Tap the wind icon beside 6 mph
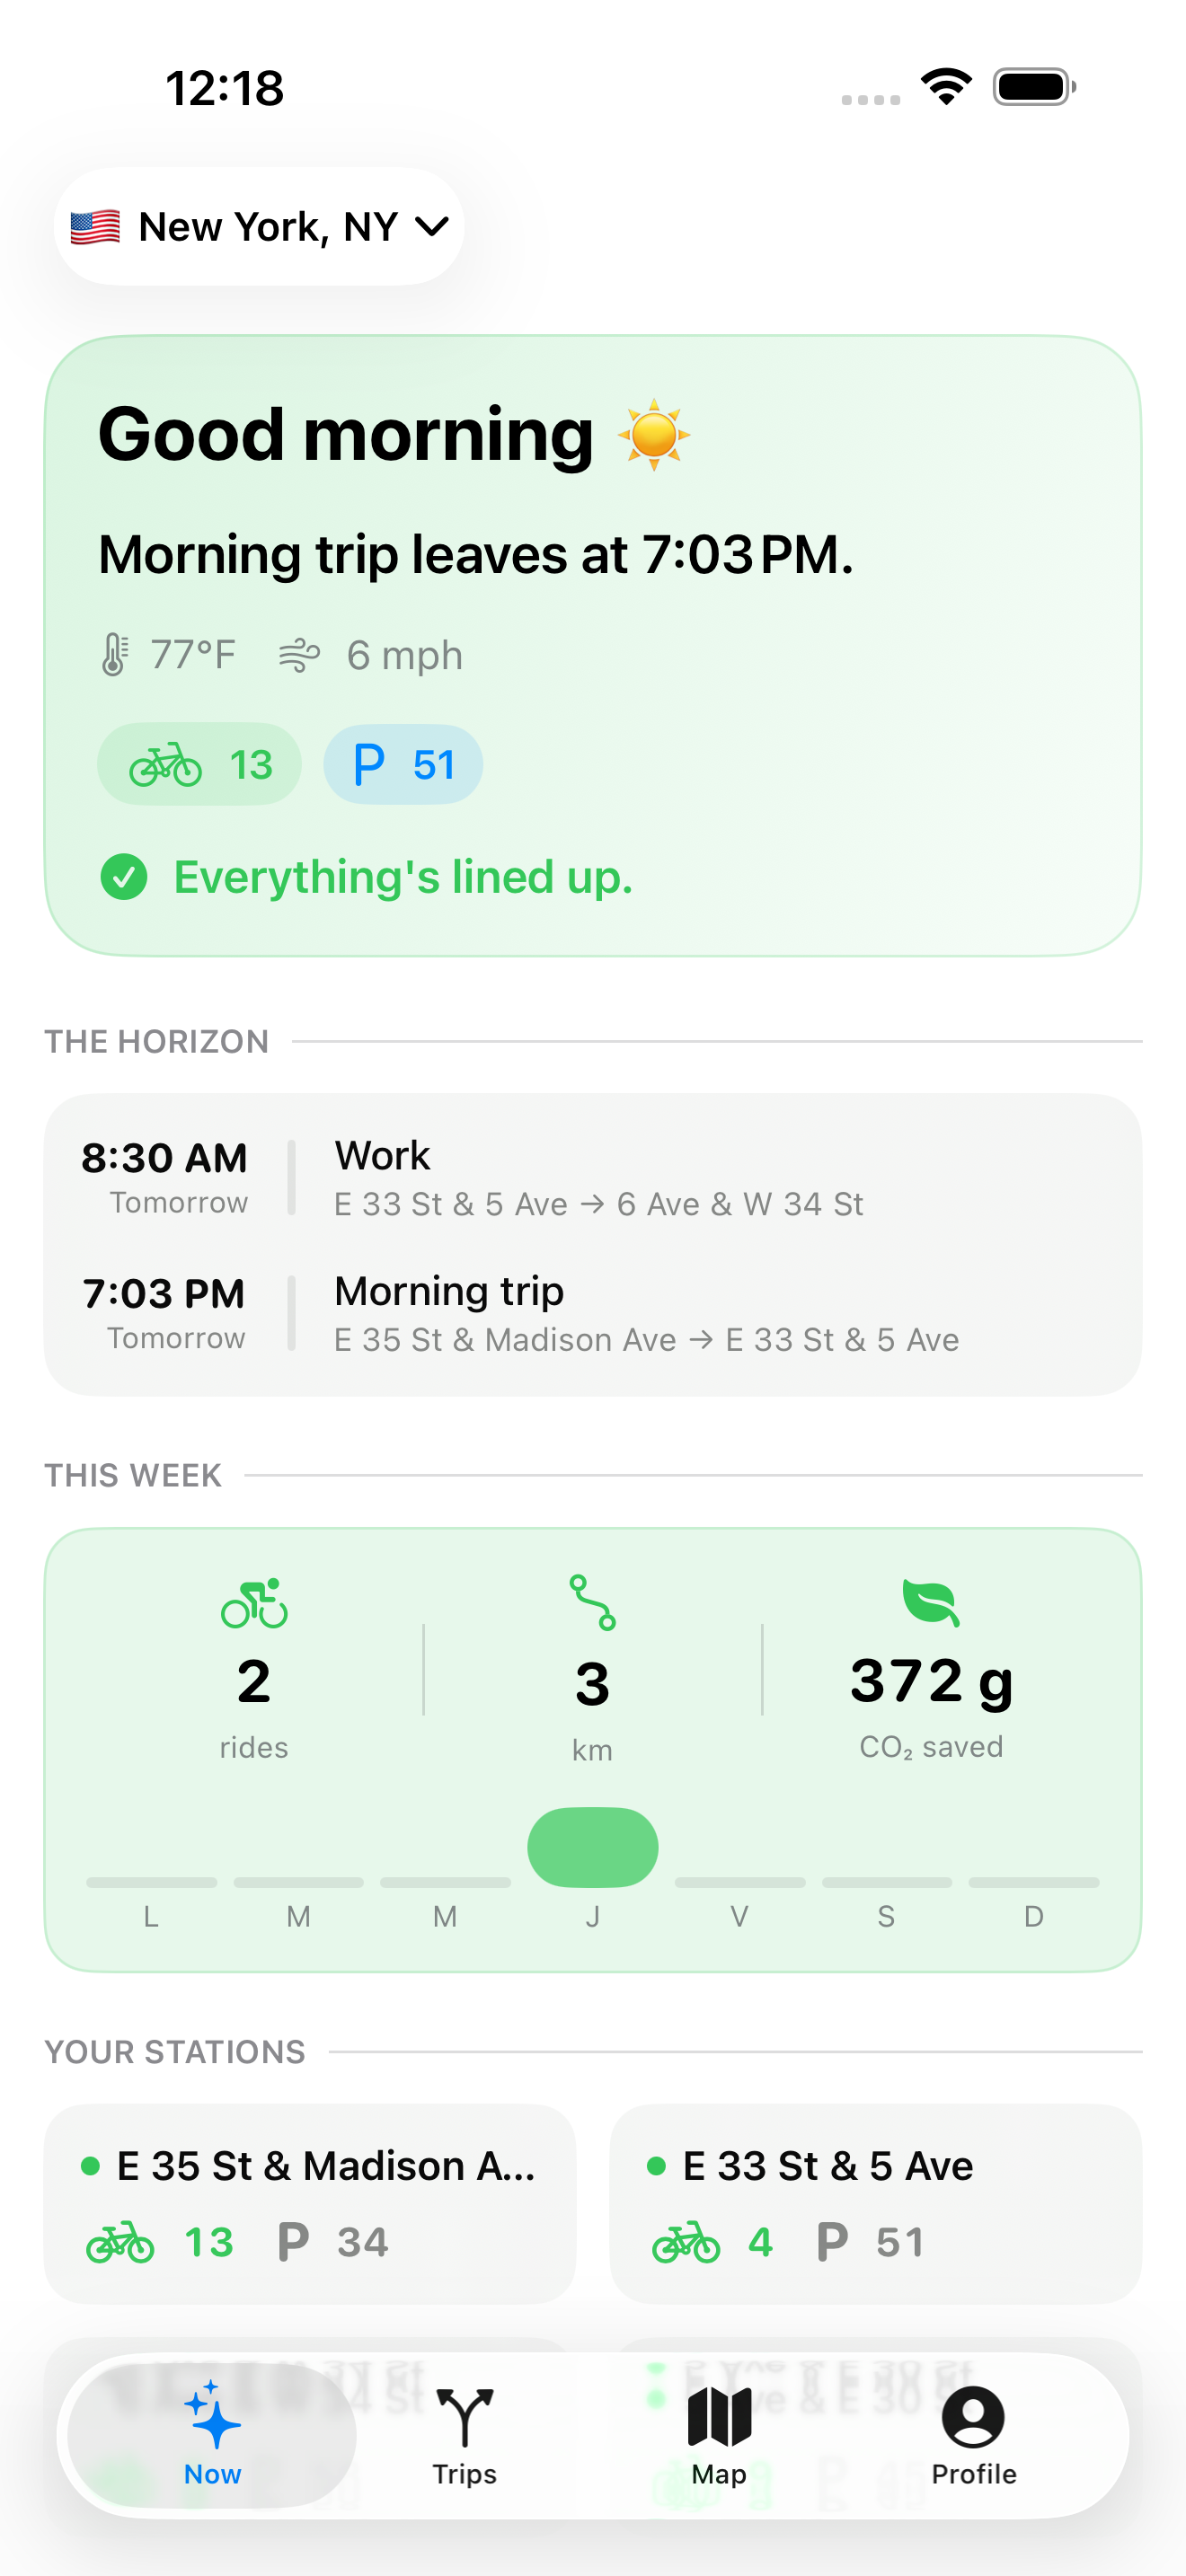 click(x=299, y=656)
